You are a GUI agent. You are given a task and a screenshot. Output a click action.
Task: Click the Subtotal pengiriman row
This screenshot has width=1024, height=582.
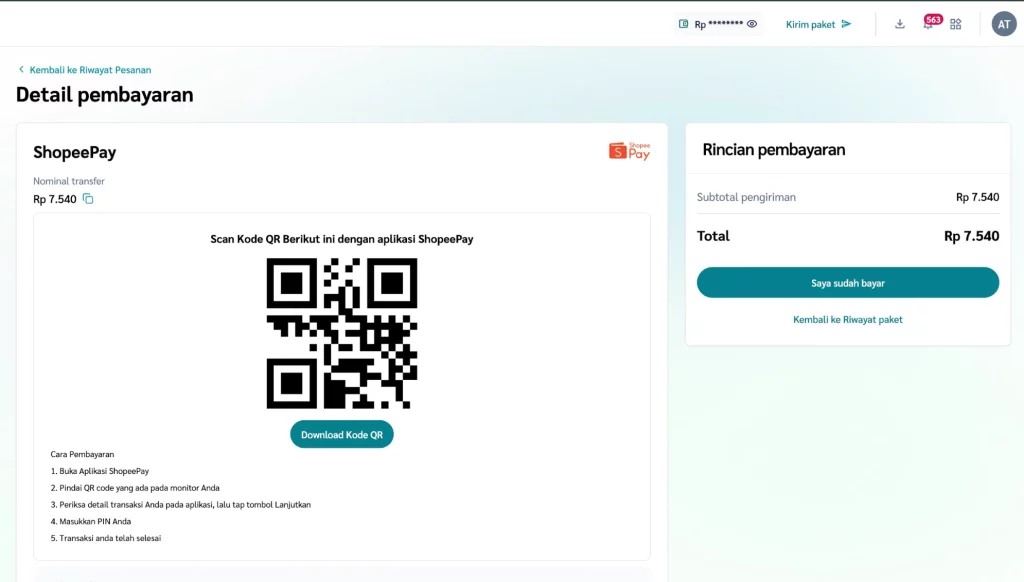847,197
